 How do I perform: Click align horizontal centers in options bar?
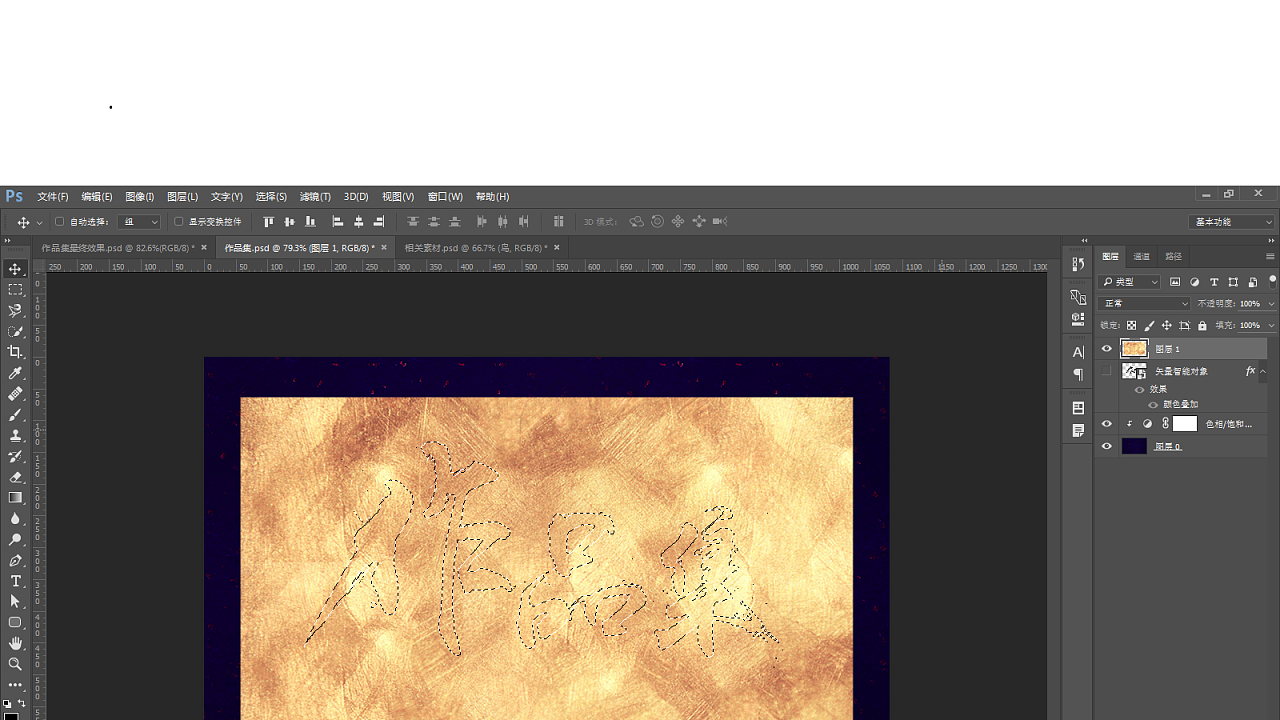point(359,222)
